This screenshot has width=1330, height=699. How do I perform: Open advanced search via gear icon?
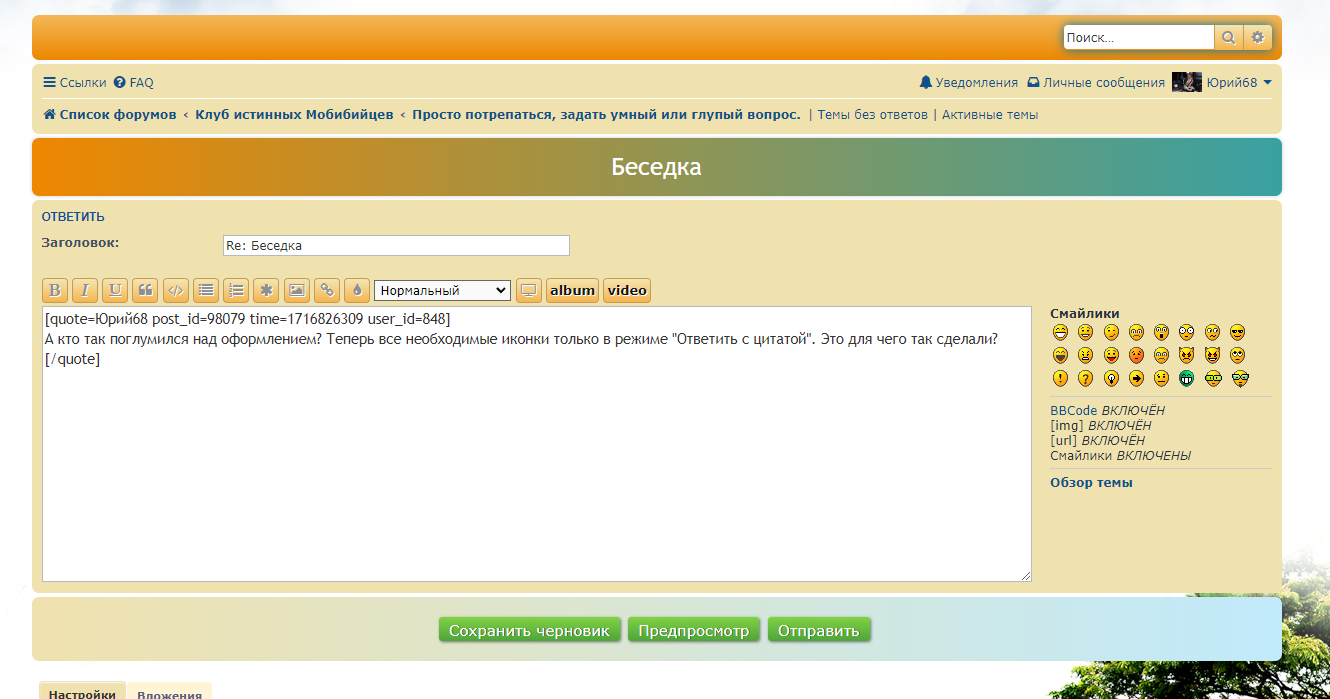click(x=1258, y=38)
